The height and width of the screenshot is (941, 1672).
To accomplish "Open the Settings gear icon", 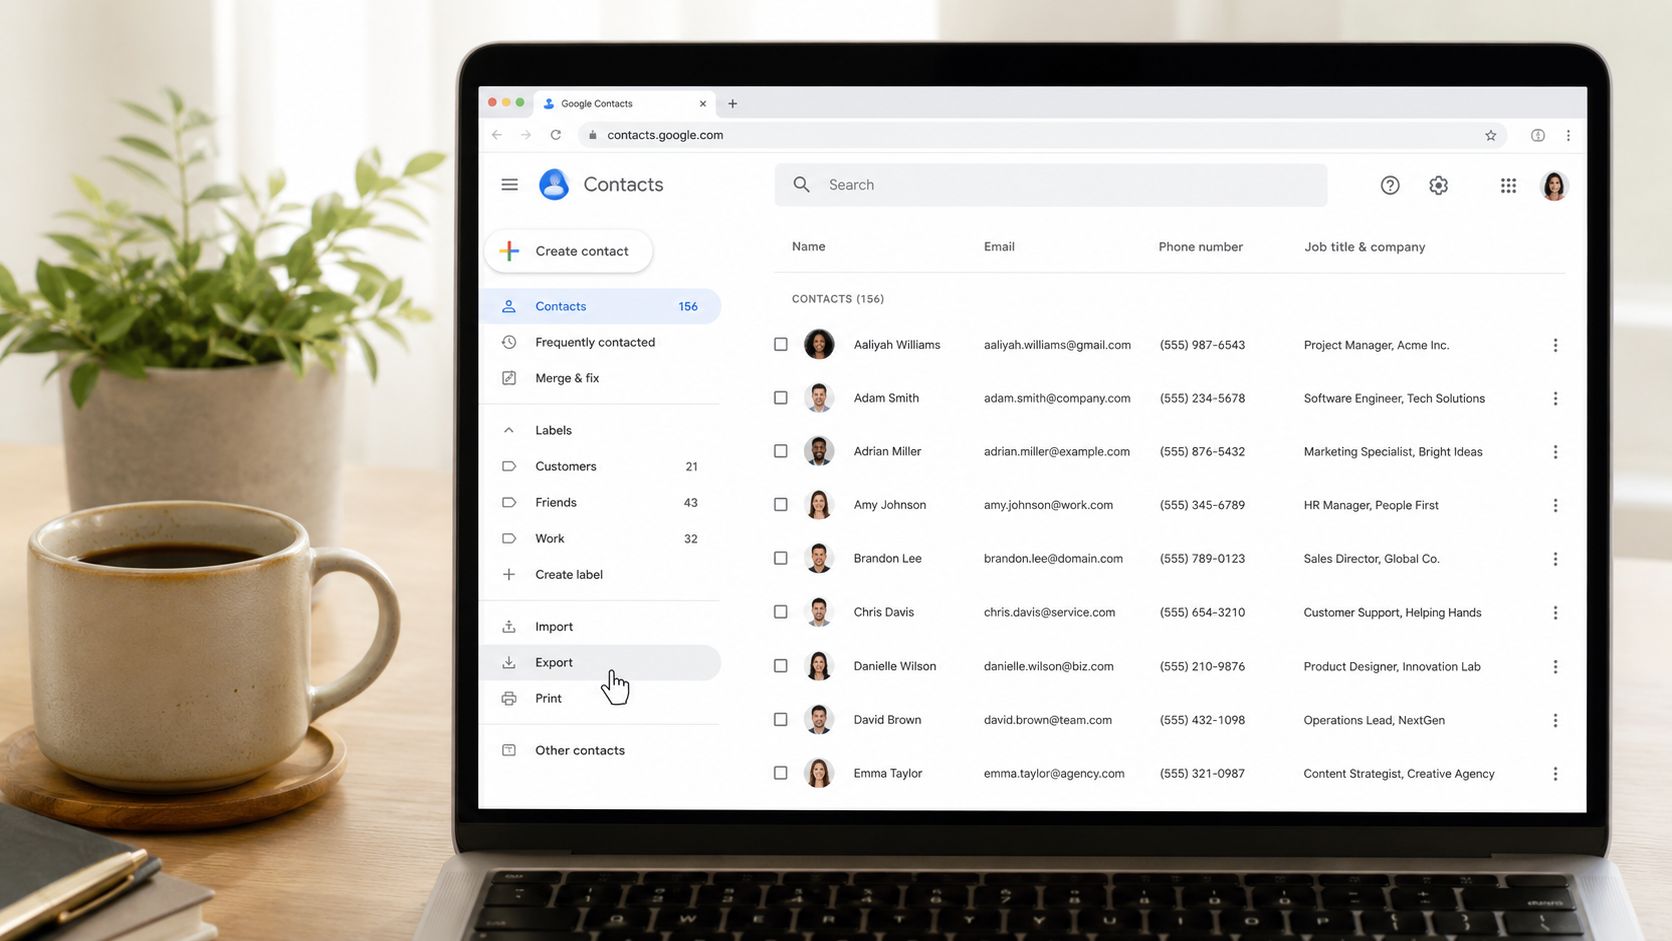I will 1438,185.
